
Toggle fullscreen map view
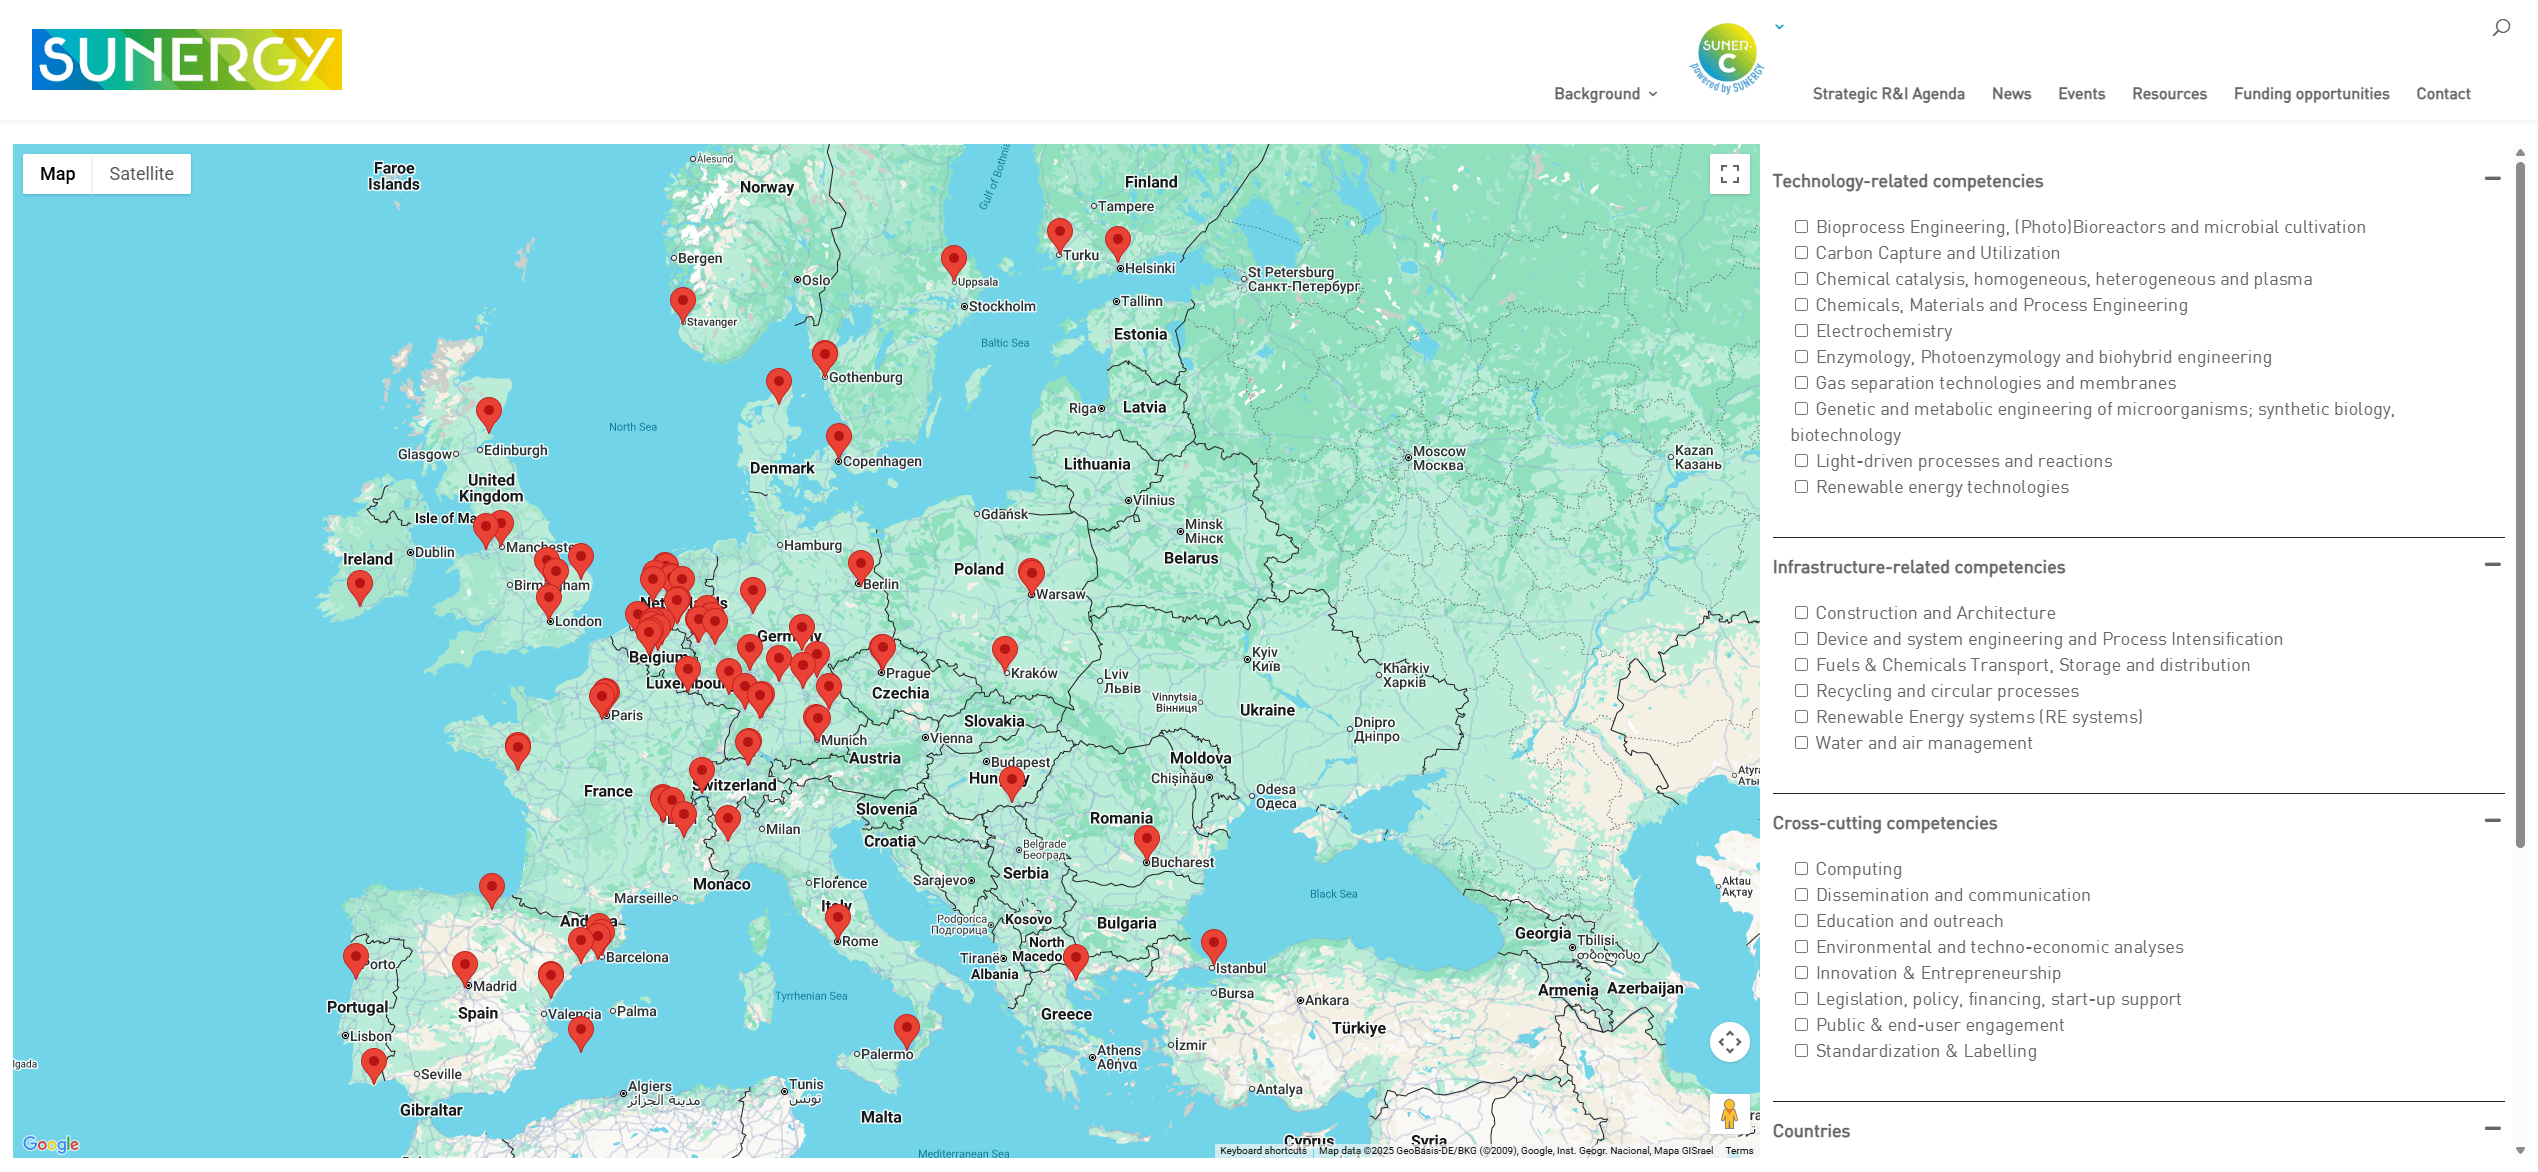pyautogui.click(x=1730, y=174)
